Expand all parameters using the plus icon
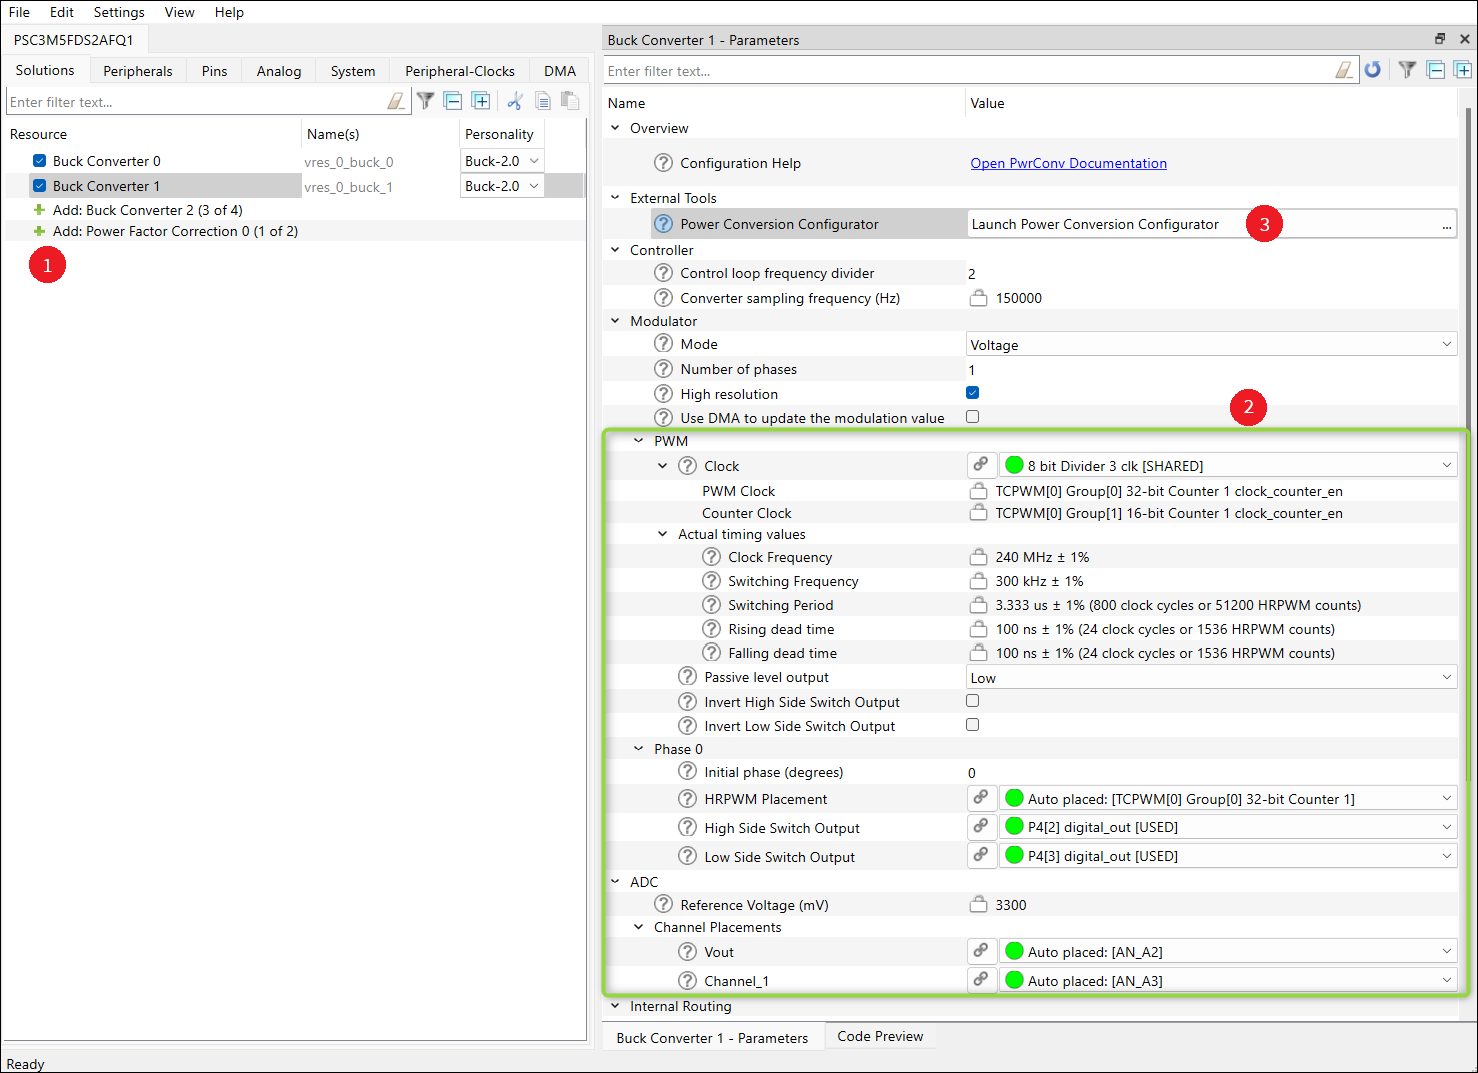This screenshot has height=1073, width=1478. 1462,70
